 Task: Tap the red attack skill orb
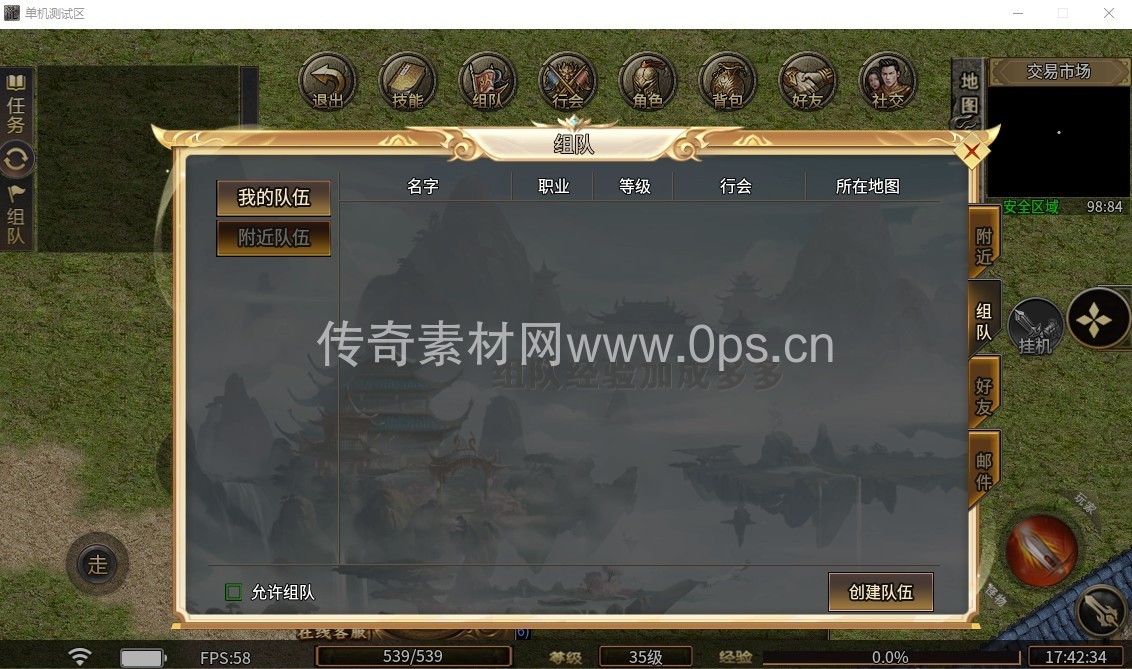click(x=1042, y=551)
